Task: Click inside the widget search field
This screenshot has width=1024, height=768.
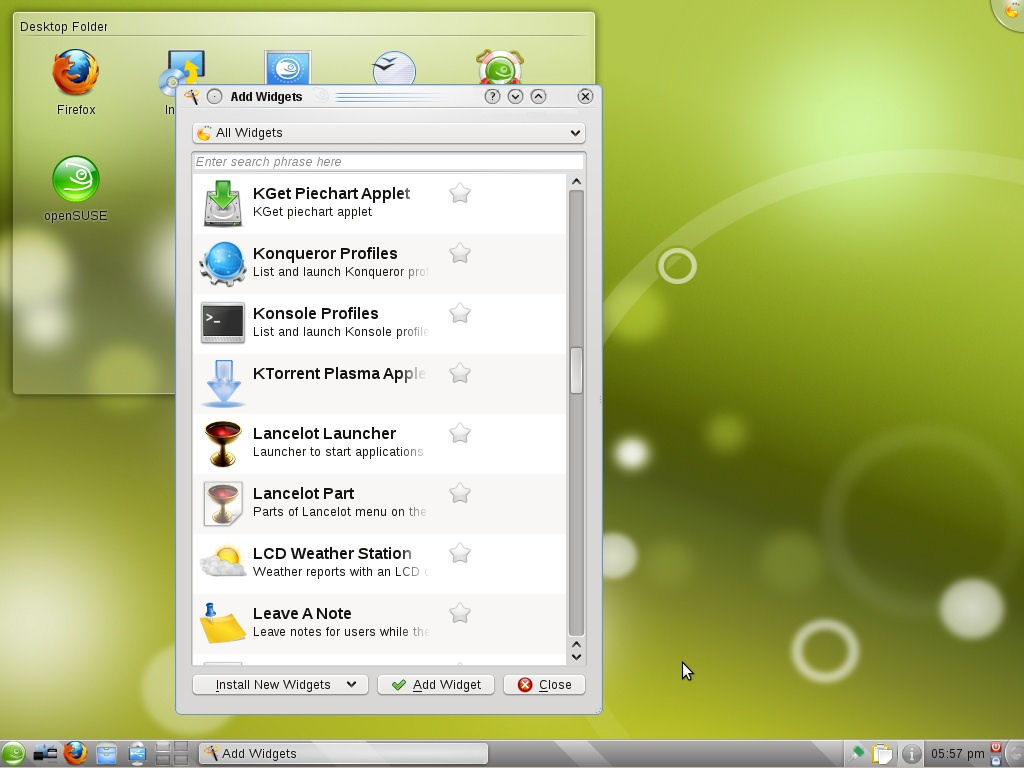Action: coord(388,161)
